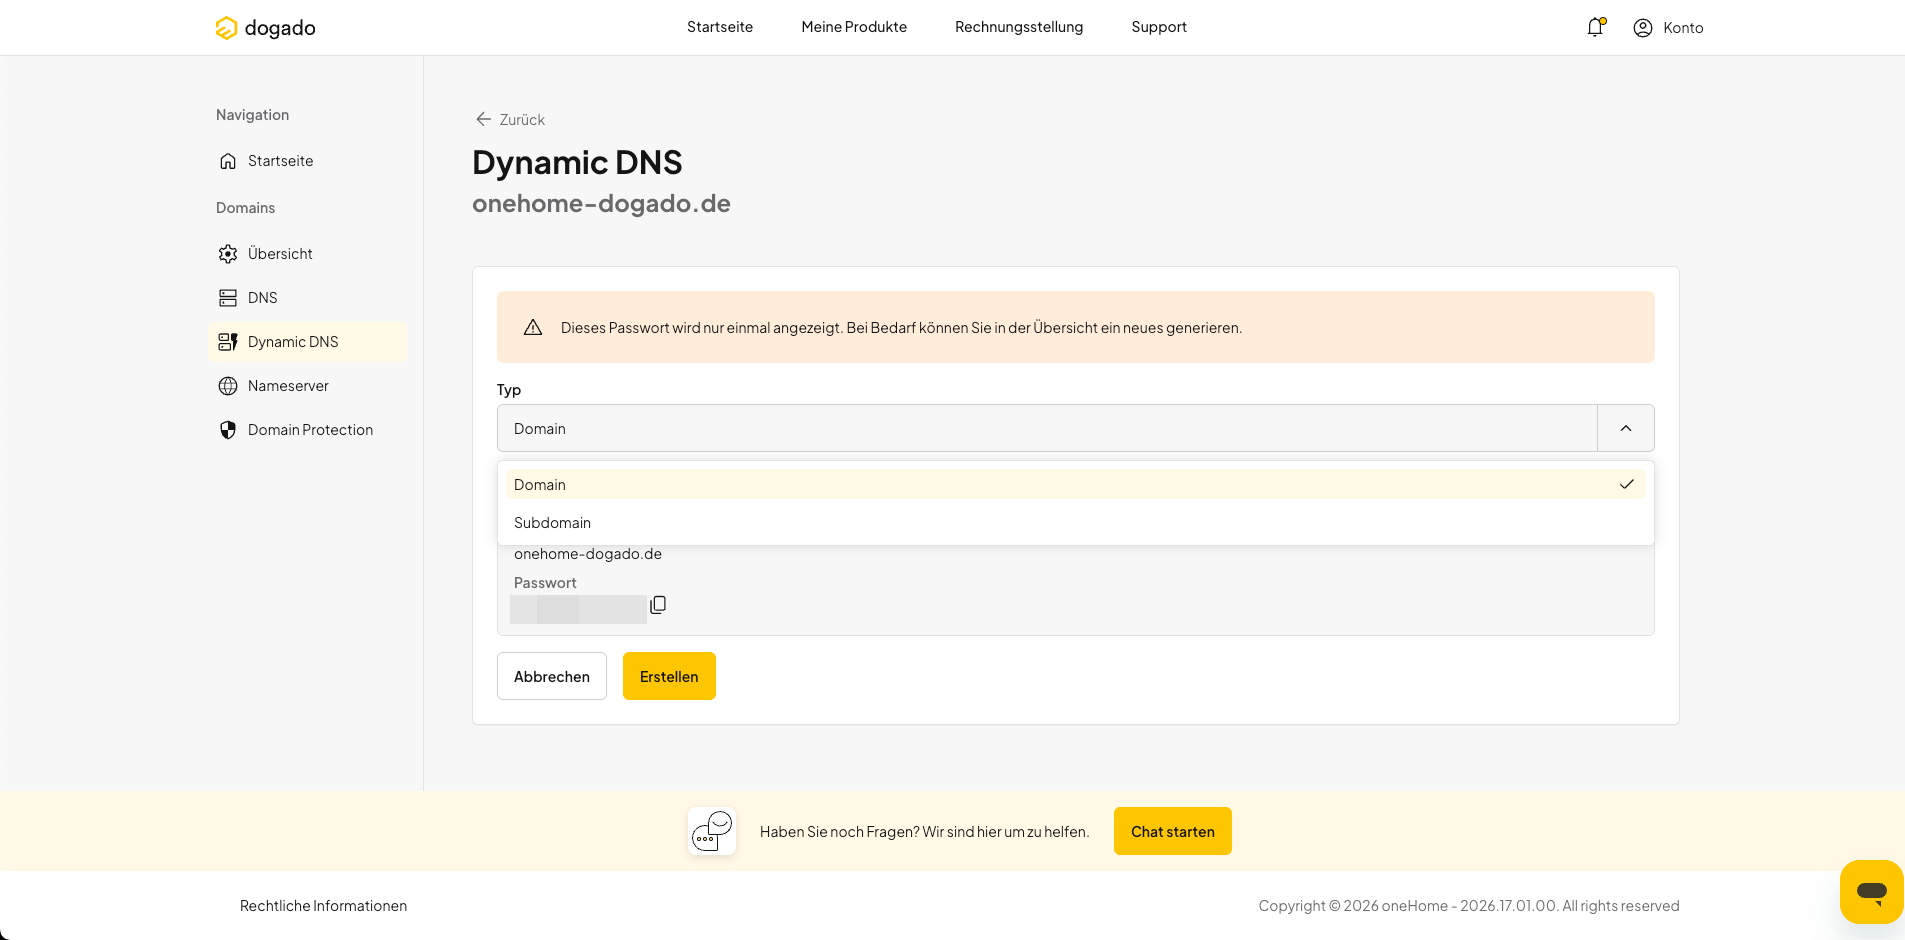Click the gear icon next to Übersicht
1905x940 pixels.
[228, 254]
